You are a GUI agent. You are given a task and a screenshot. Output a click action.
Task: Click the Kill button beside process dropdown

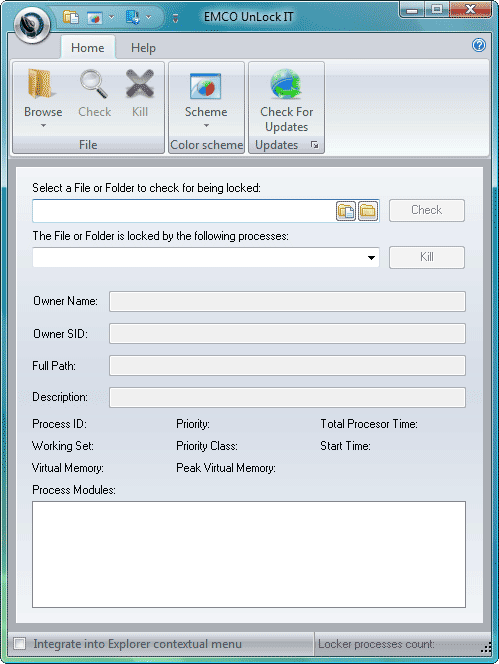point(427,257)
